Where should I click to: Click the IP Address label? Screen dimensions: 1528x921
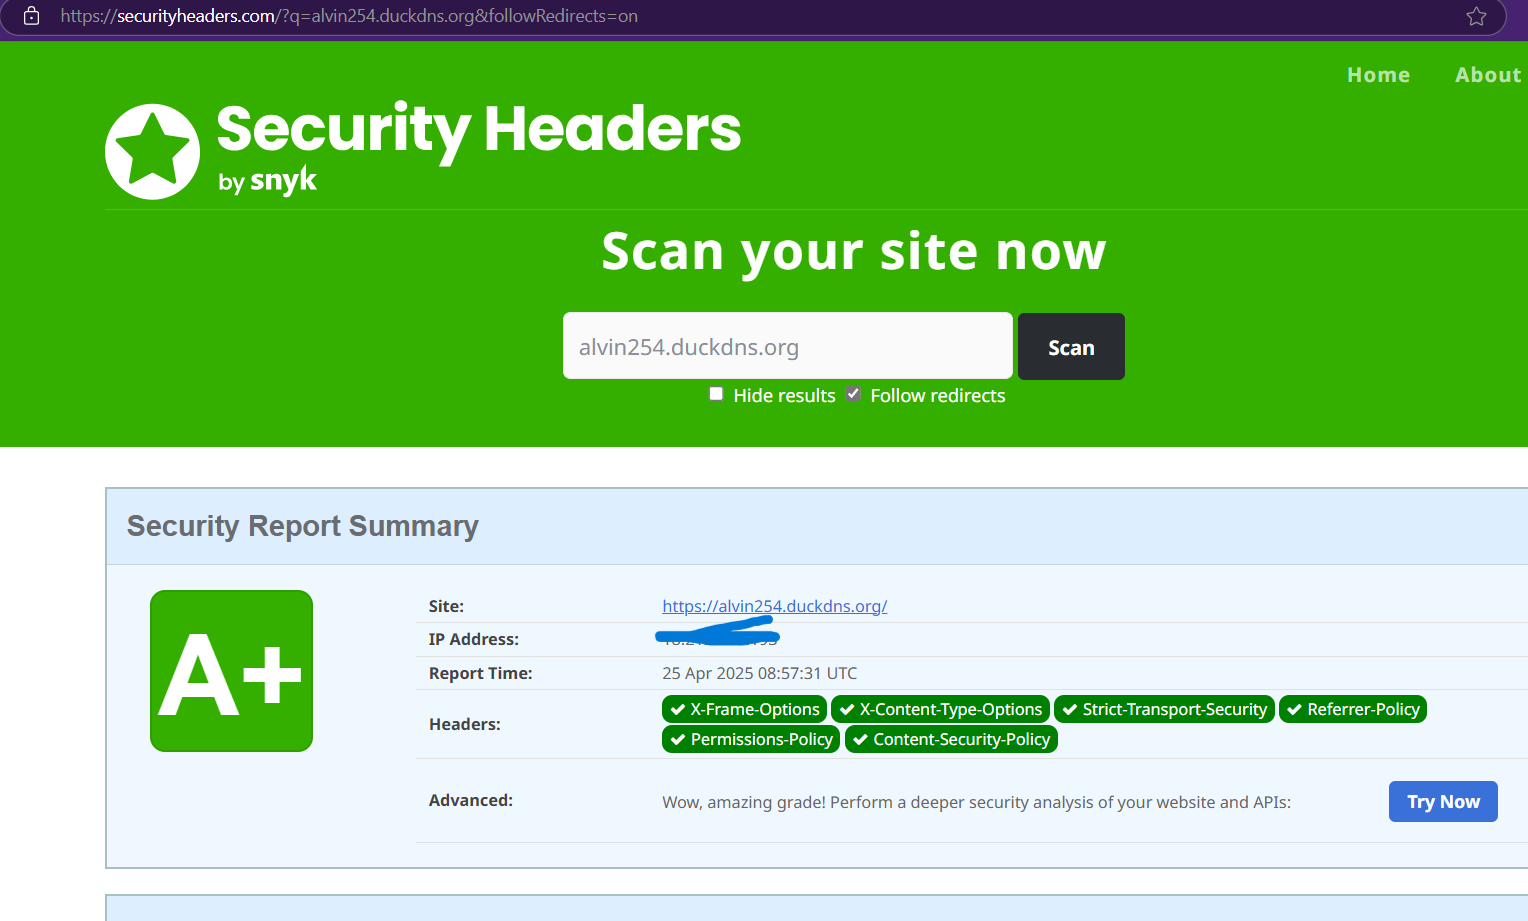click(474, 639)
